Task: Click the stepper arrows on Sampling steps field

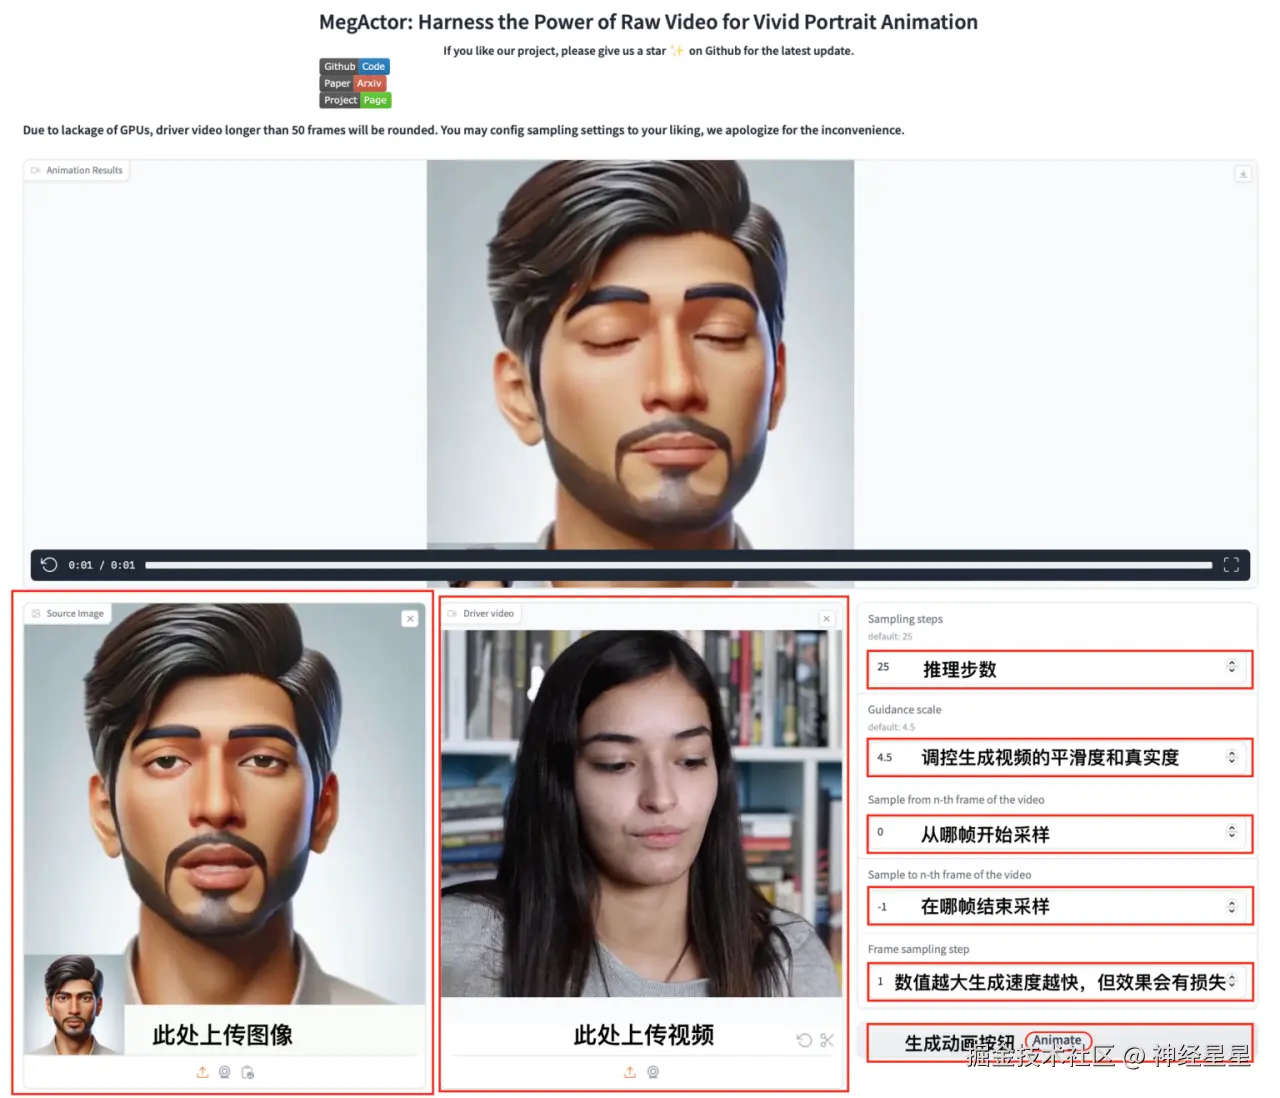Action: (x=1232, y=667)
